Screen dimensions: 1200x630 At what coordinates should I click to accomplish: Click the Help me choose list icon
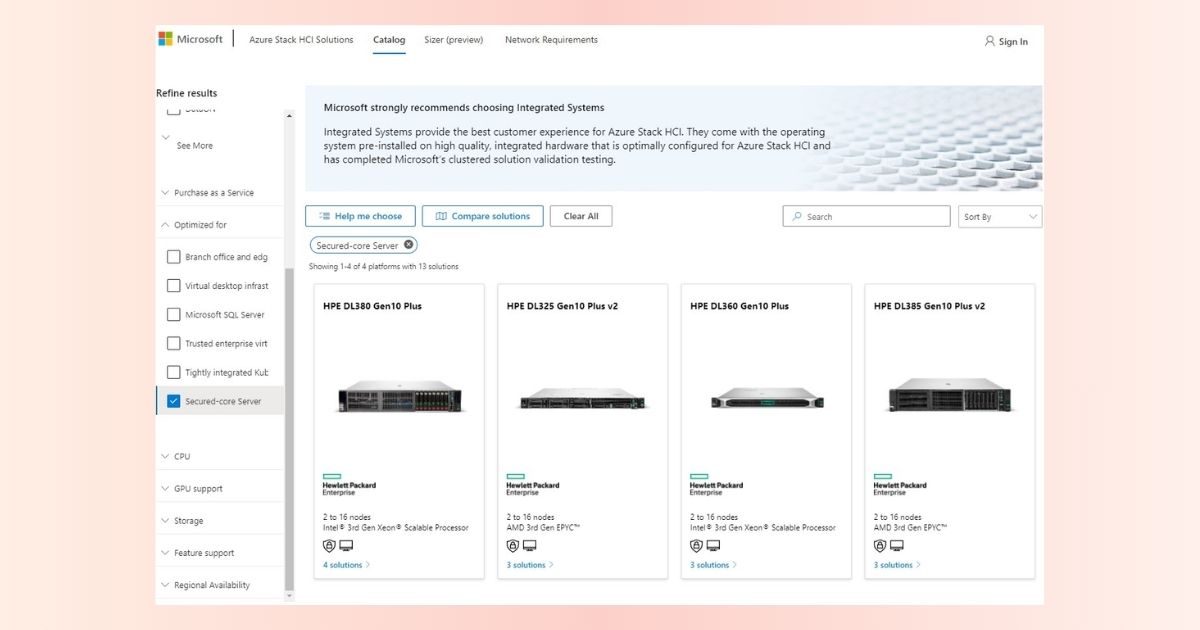324,216
